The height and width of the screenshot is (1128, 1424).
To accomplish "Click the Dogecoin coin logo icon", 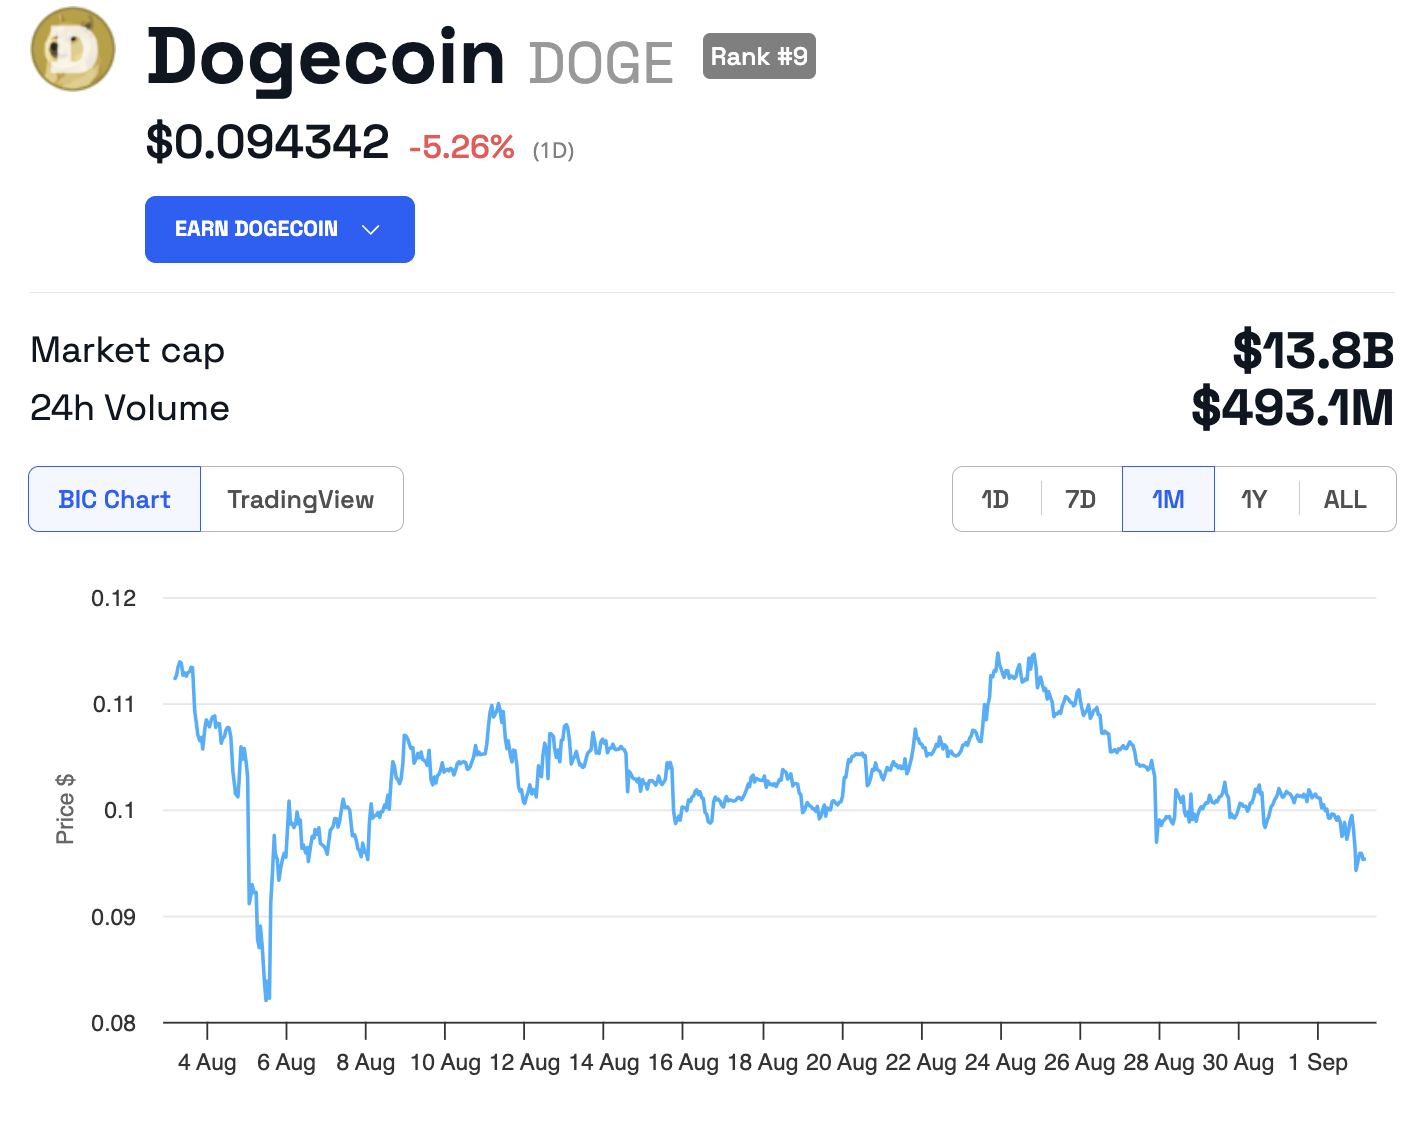I will click(x=73, y=49).
